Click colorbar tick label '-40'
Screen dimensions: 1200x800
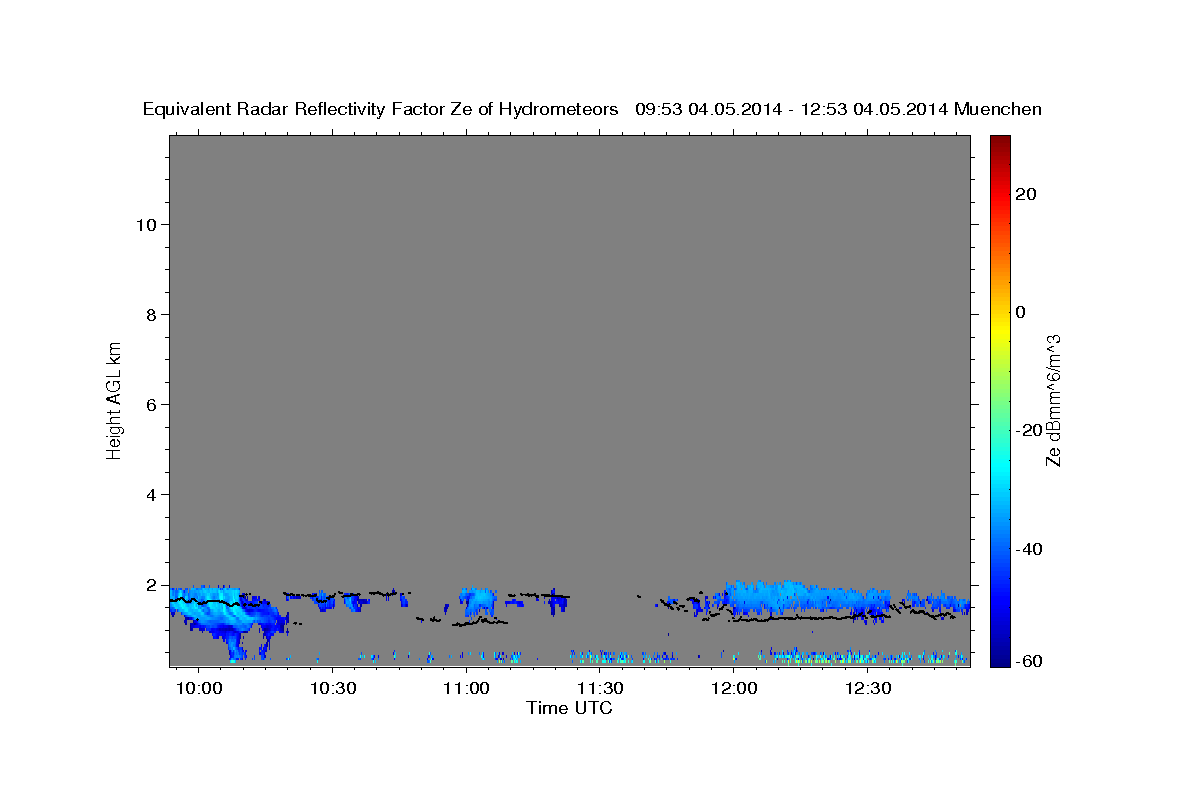(1027, 549)
